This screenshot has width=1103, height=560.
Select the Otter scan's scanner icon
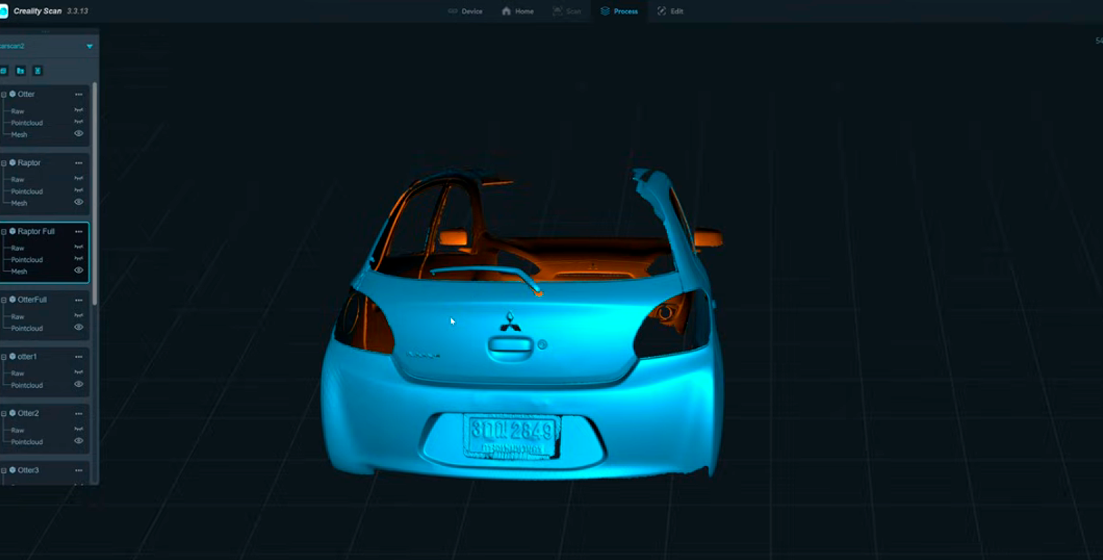coord(13,94)
